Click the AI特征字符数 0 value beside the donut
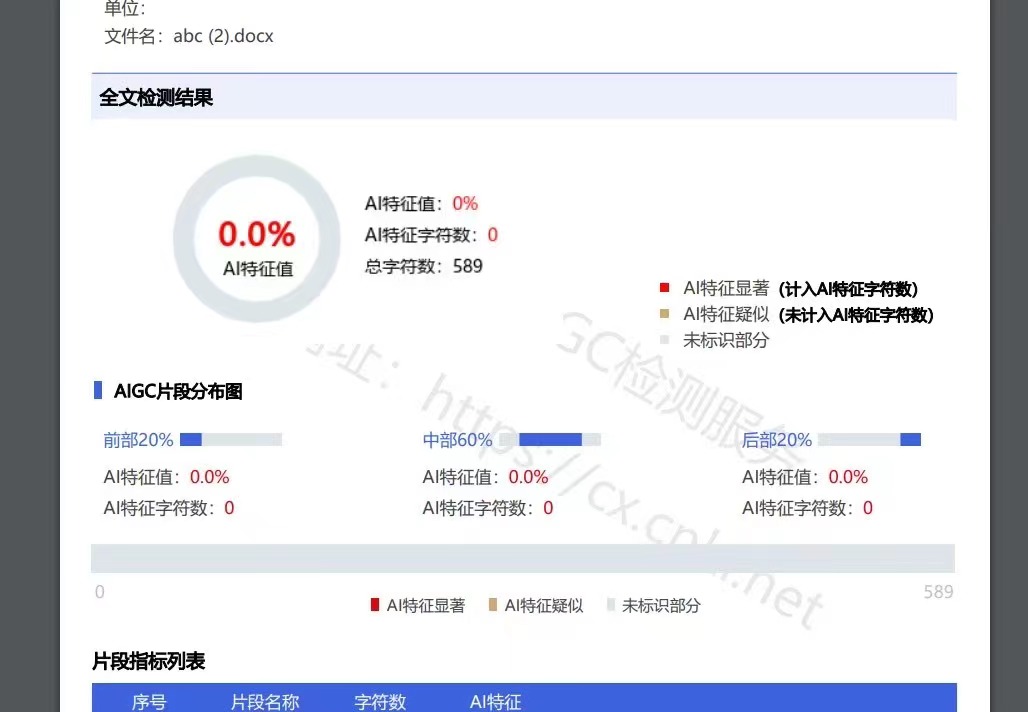The width and height of the screenshot is (1028, 712). point(492,235)
